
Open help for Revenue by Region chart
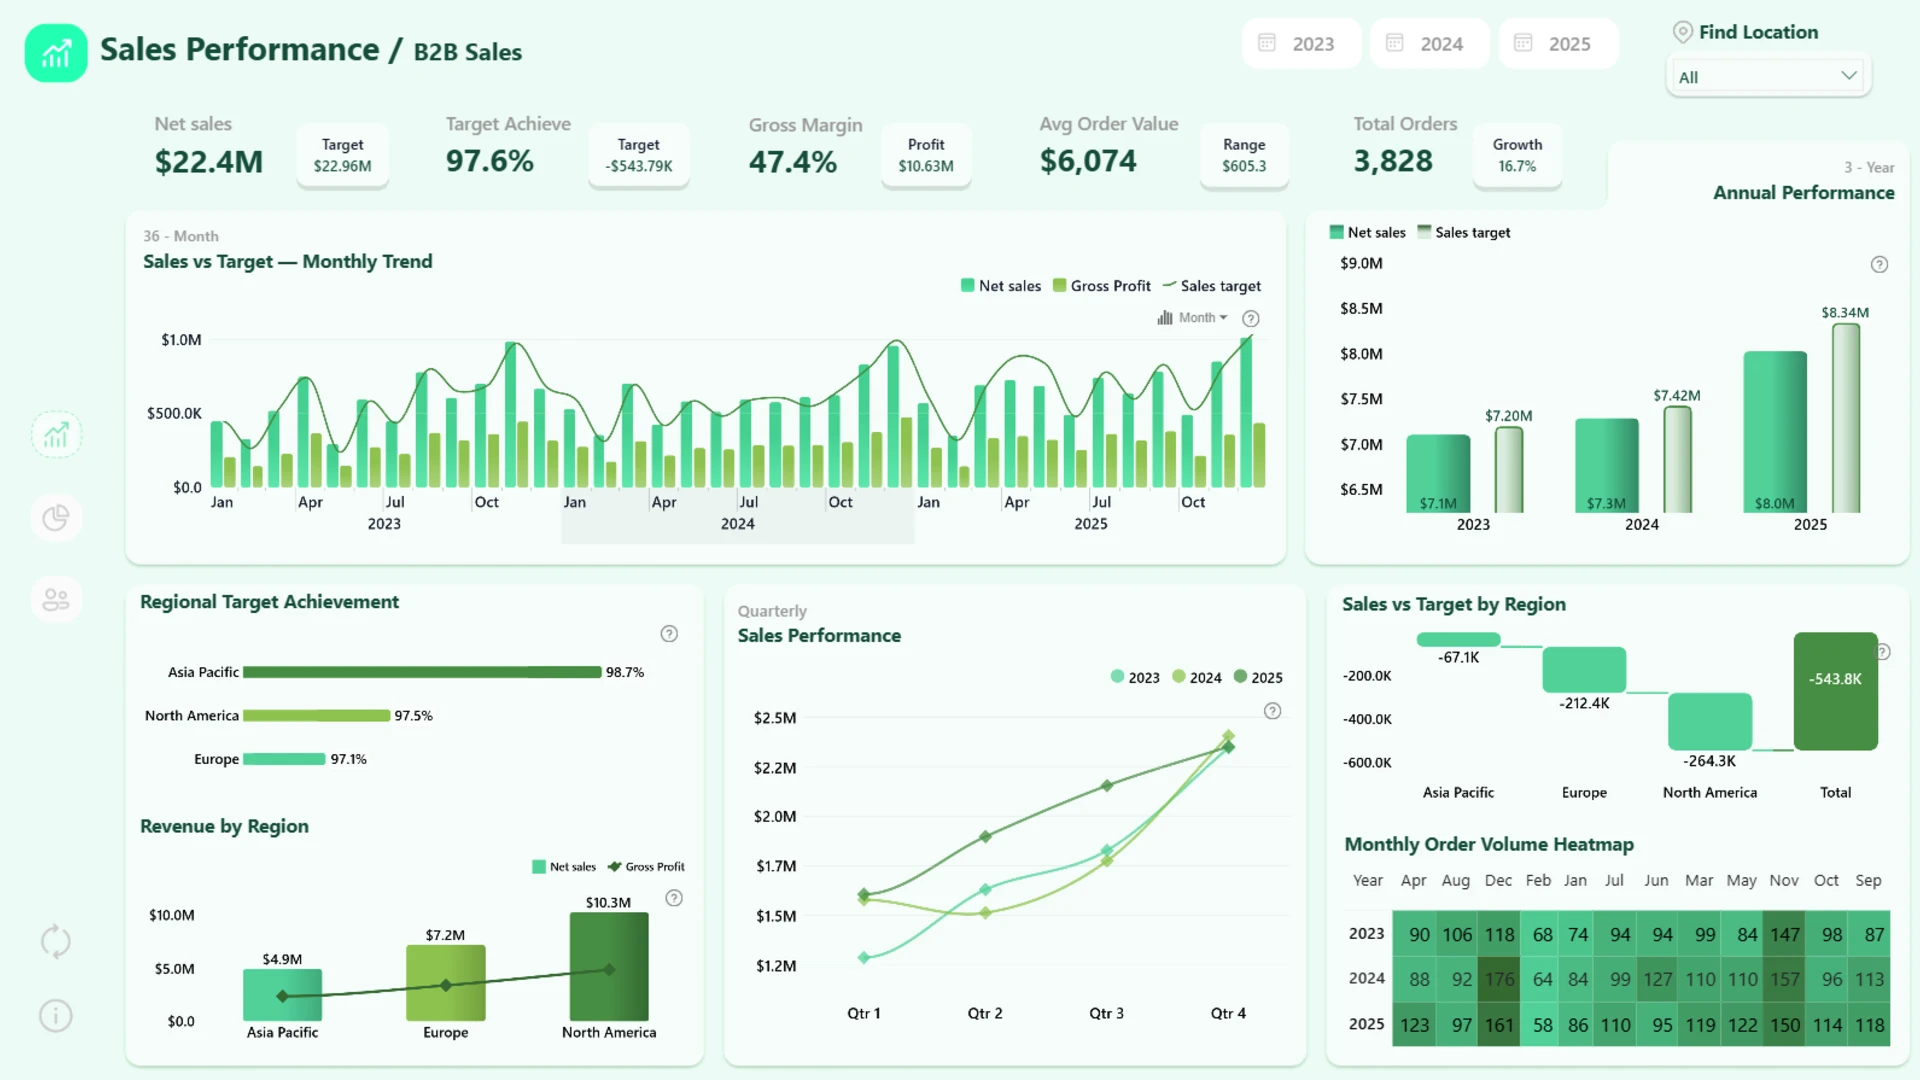click(674, 898)
